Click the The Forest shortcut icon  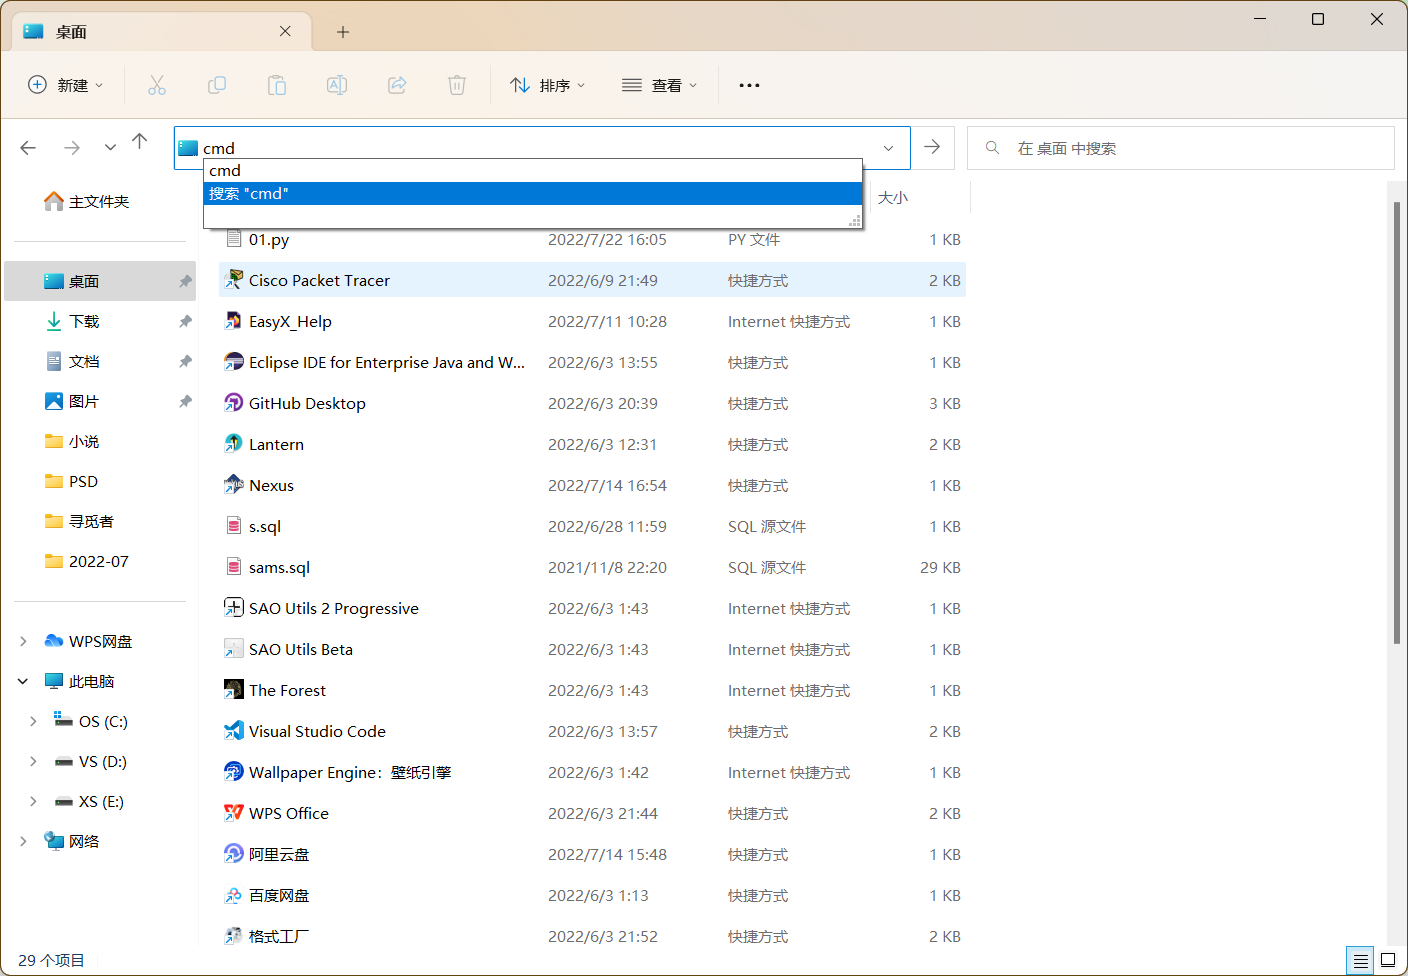click(x=233, y=690)
